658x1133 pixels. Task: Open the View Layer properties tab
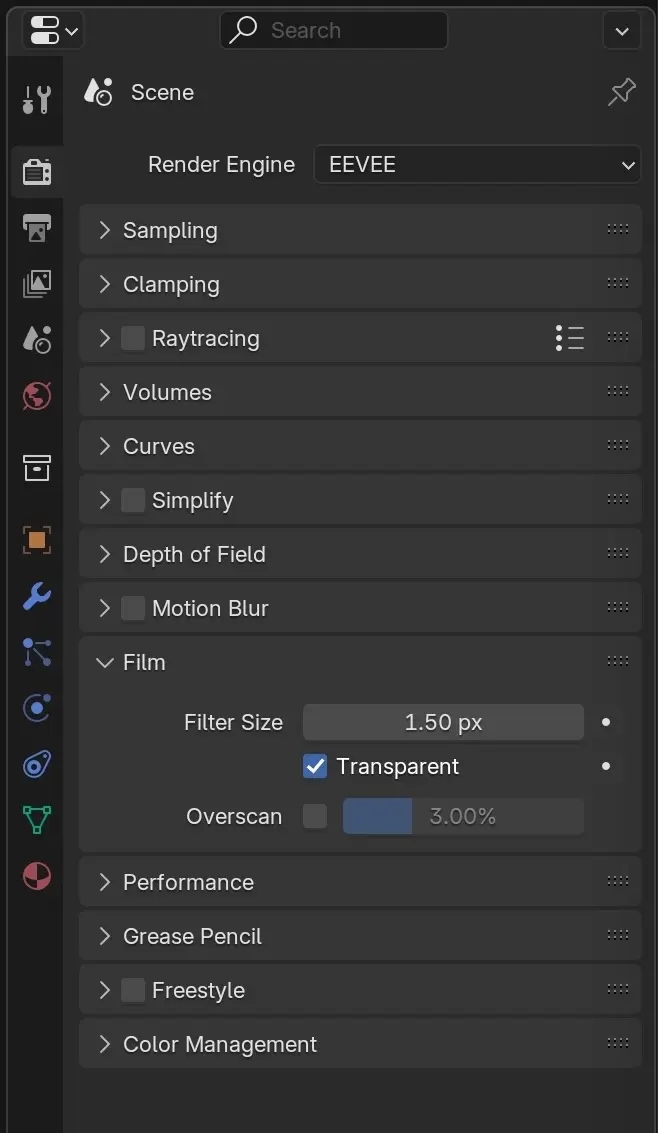(37, 283)
